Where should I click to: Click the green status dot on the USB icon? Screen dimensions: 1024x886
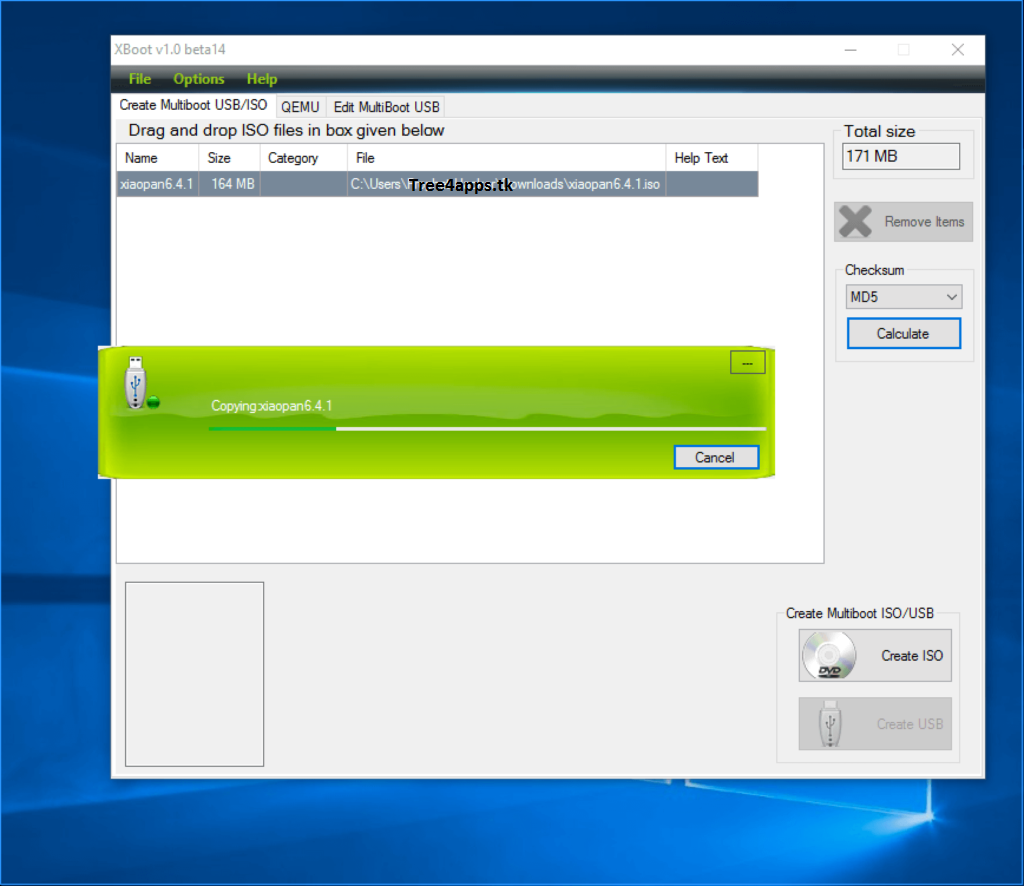[x=152, y=400]
